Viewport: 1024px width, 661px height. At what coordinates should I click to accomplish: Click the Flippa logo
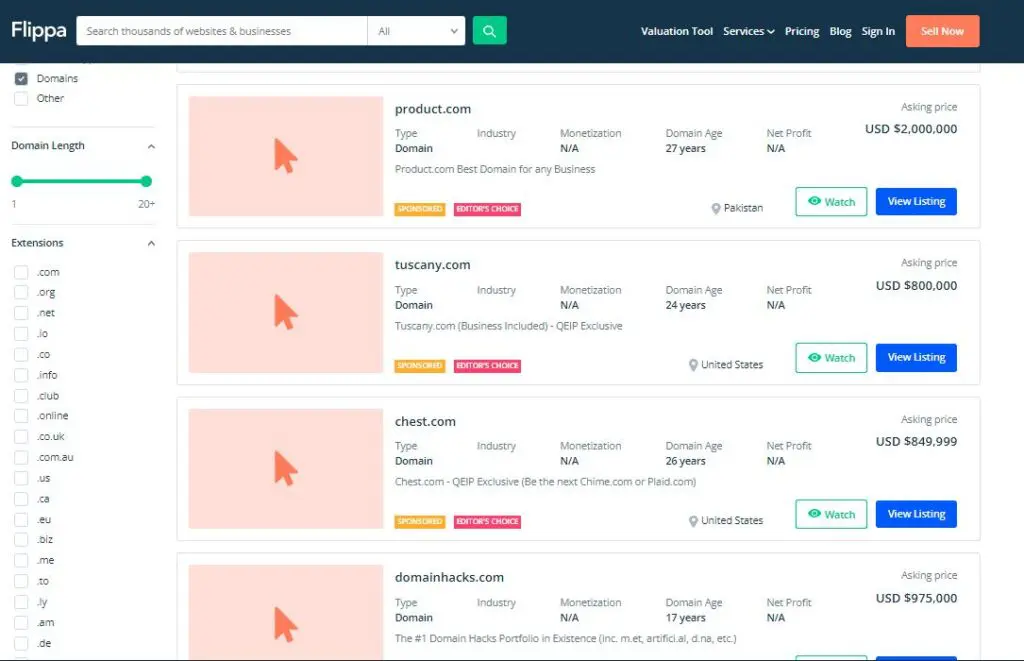tap(39, 31)
